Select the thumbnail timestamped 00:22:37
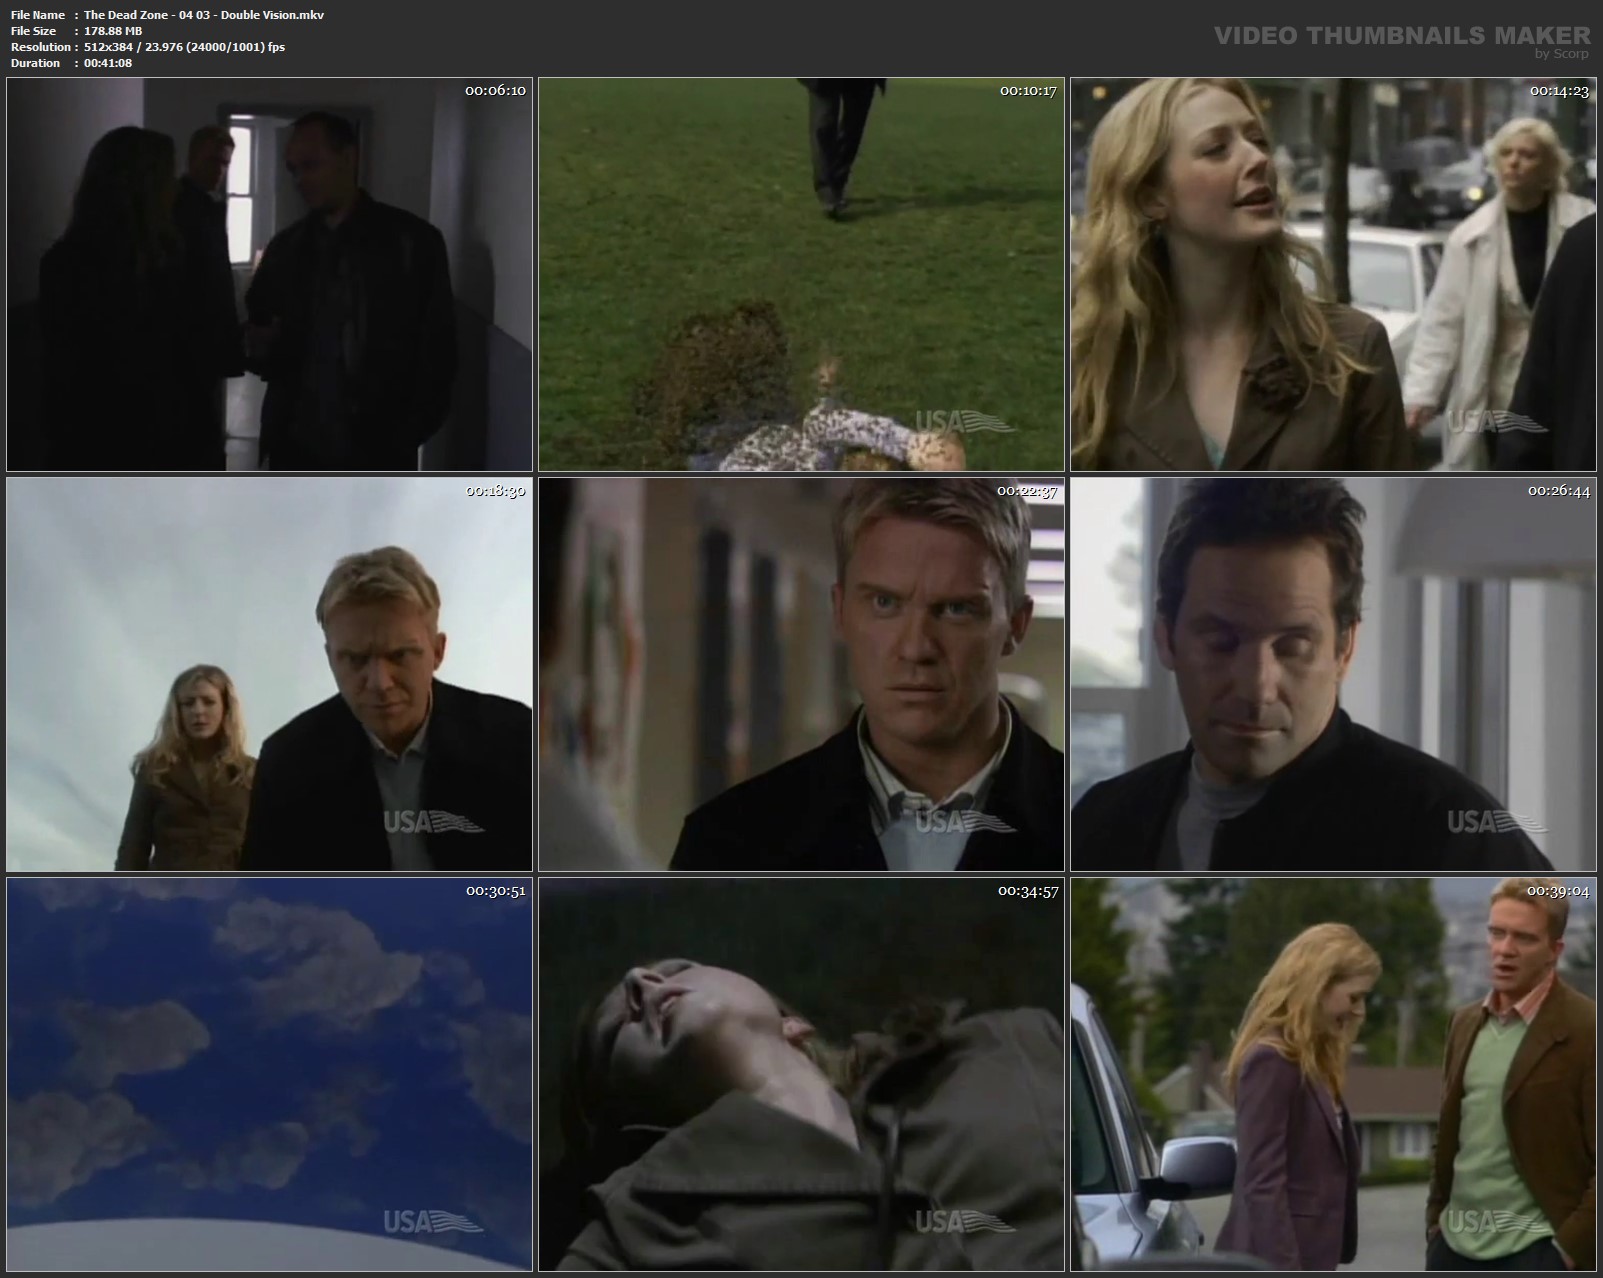This screenshot has height=1278, width=1603. coord(801,674)
